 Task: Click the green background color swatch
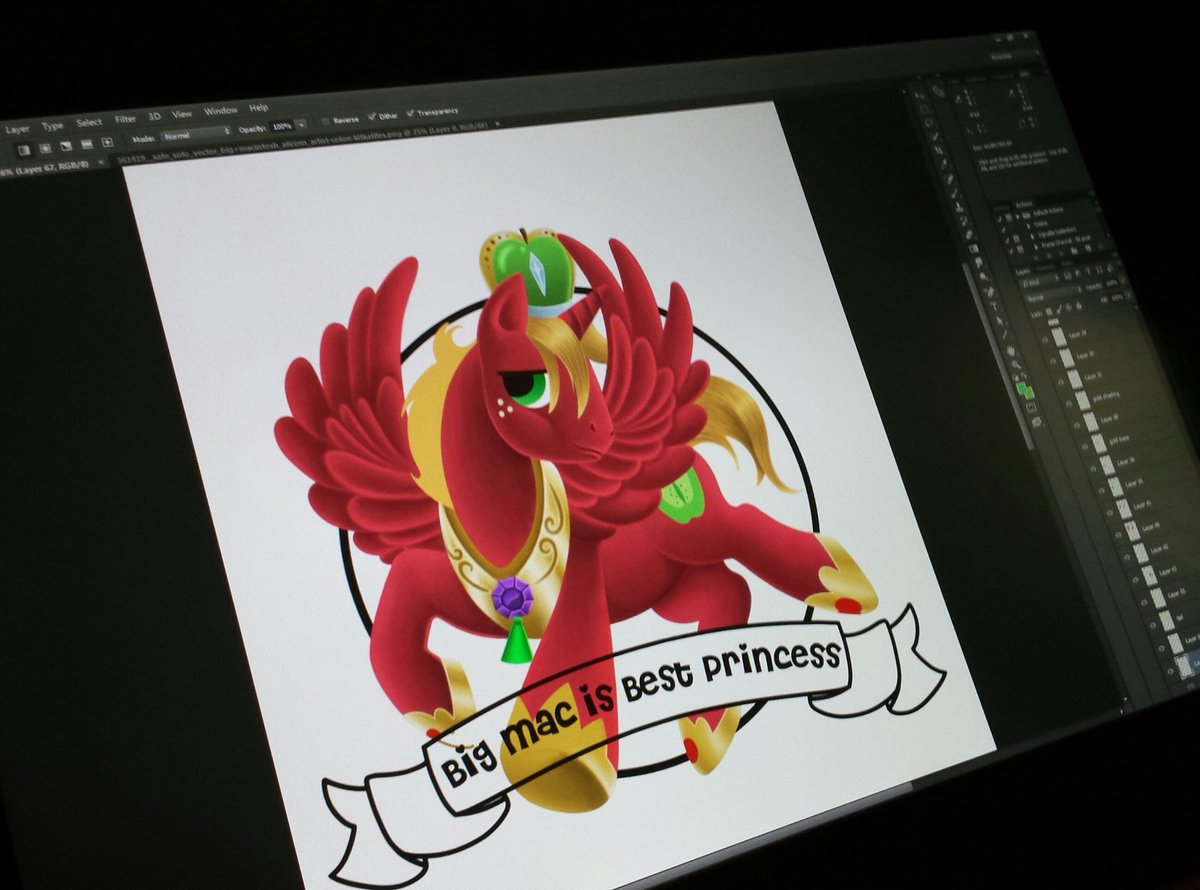1031,394
